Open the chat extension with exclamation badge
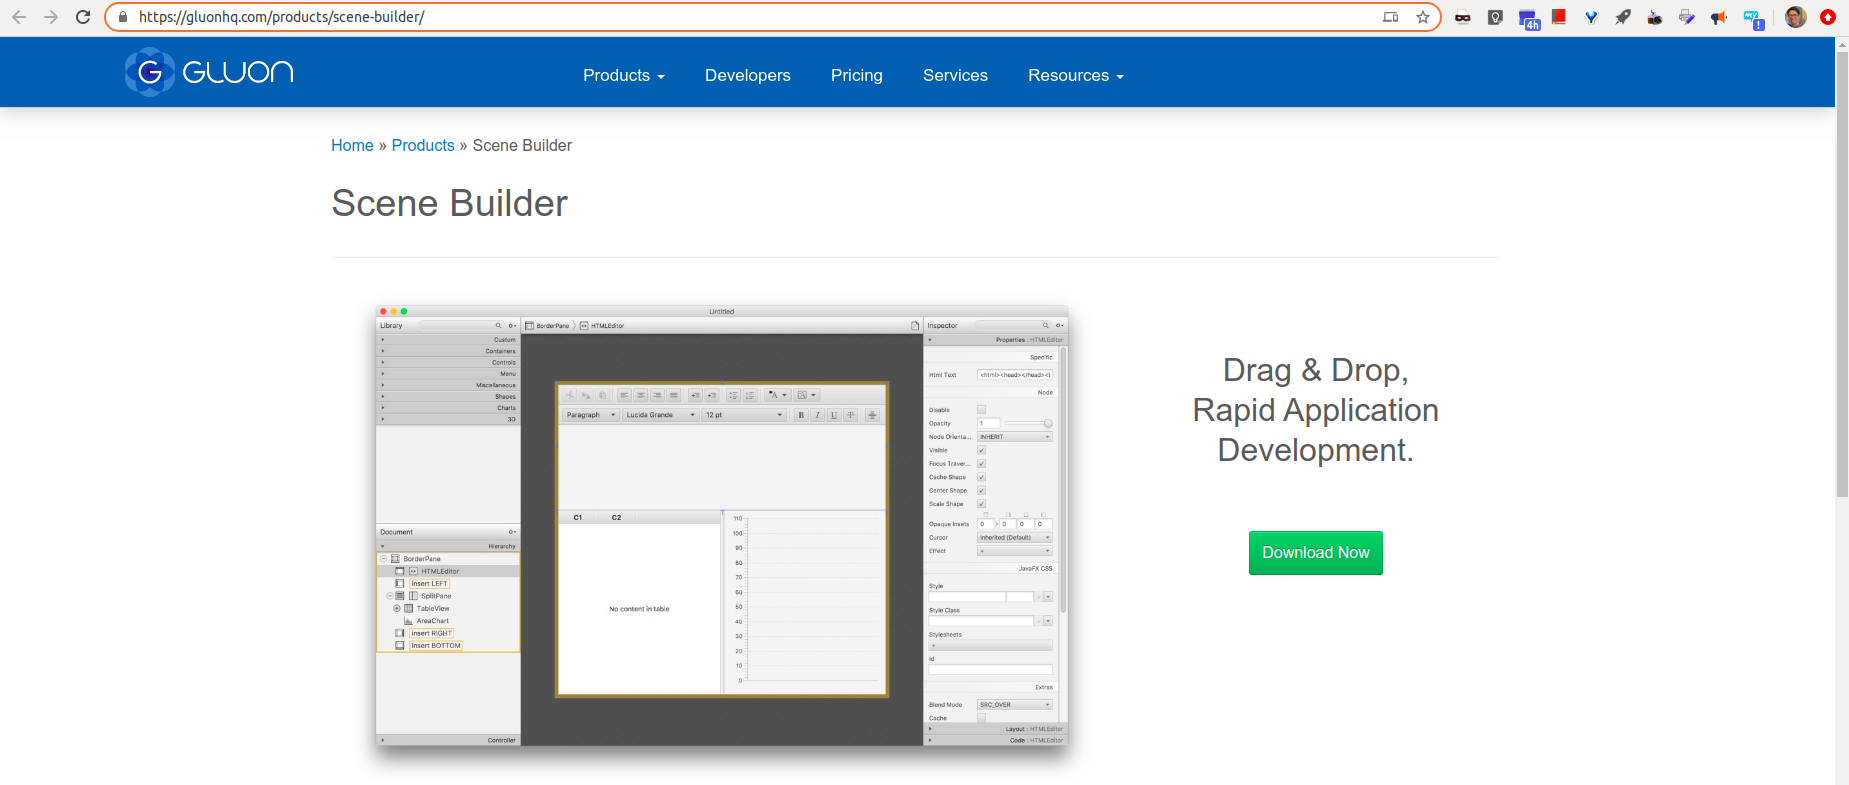This screenshot has width=1849, height=785. pyautogui.click(x=1753, y=19)
